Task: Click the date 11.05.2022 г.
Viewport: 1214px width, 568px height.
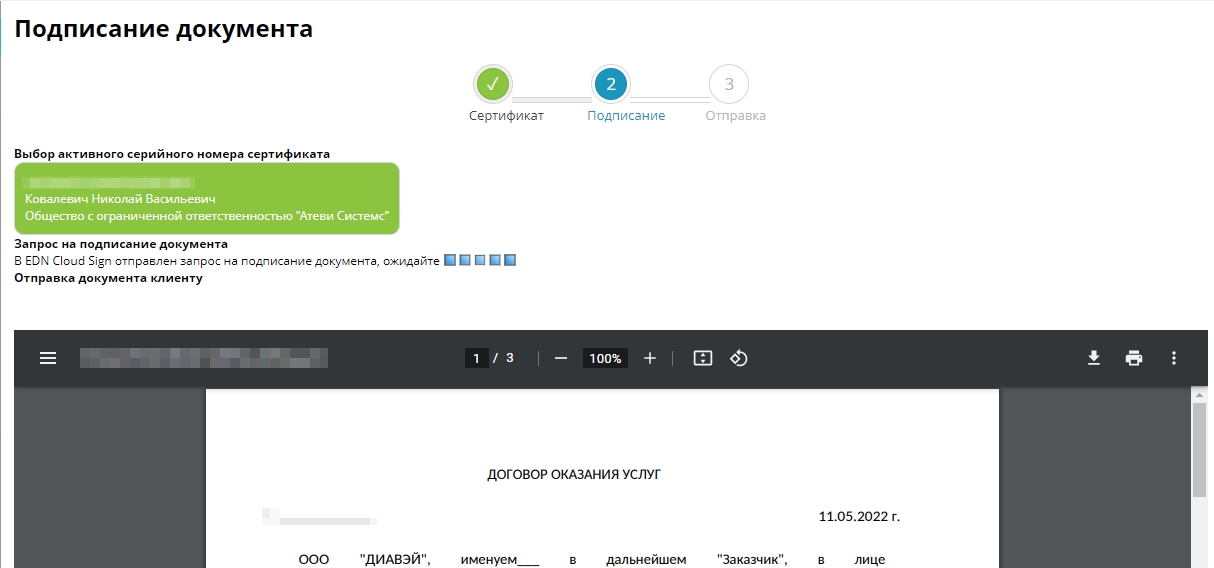Action: tap(859, 517)
